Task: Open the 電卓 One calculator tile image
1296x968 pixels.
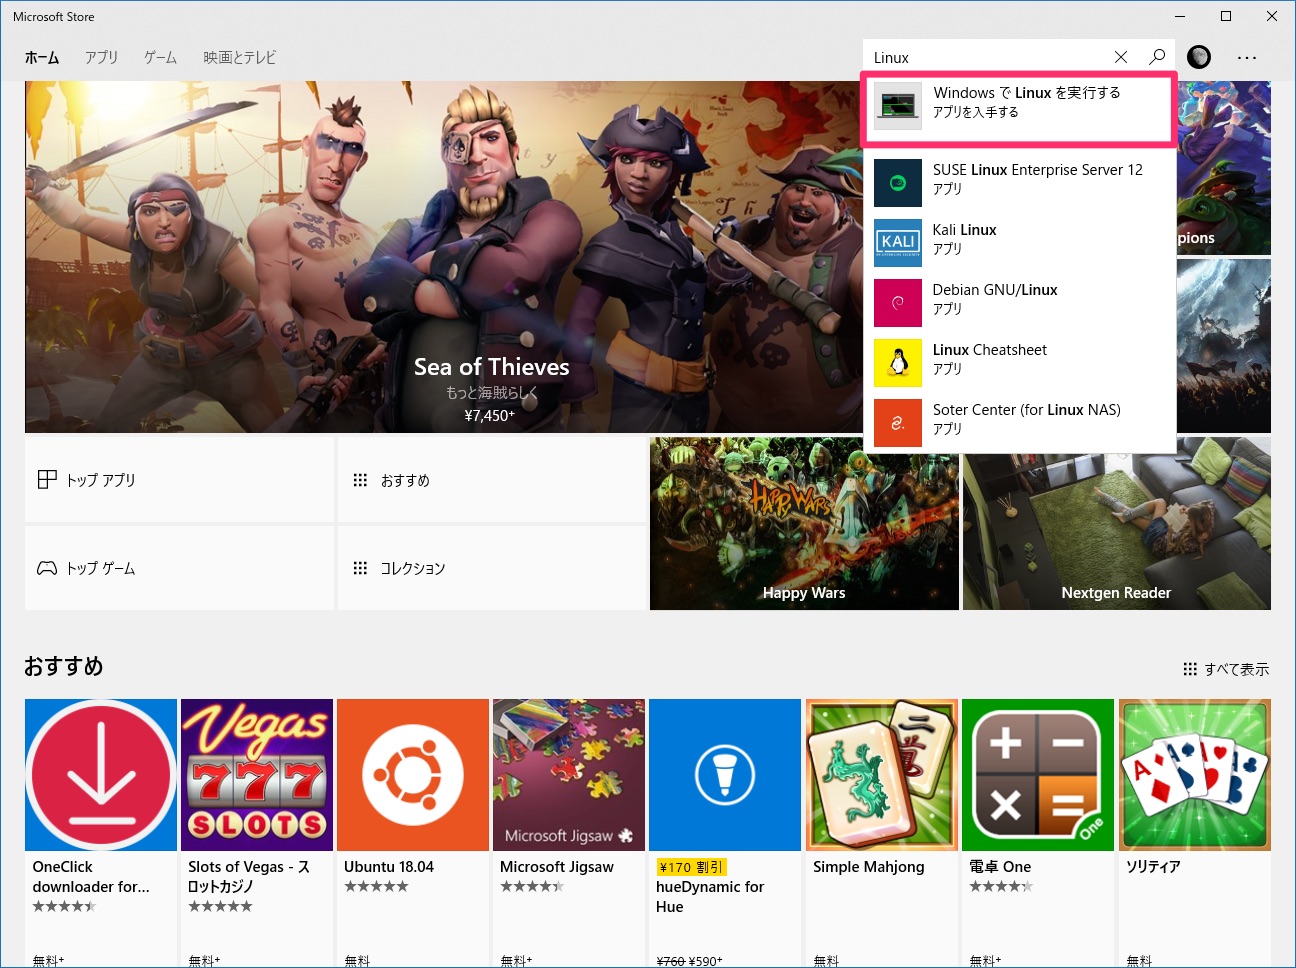Action: (x=1037, y=775)
